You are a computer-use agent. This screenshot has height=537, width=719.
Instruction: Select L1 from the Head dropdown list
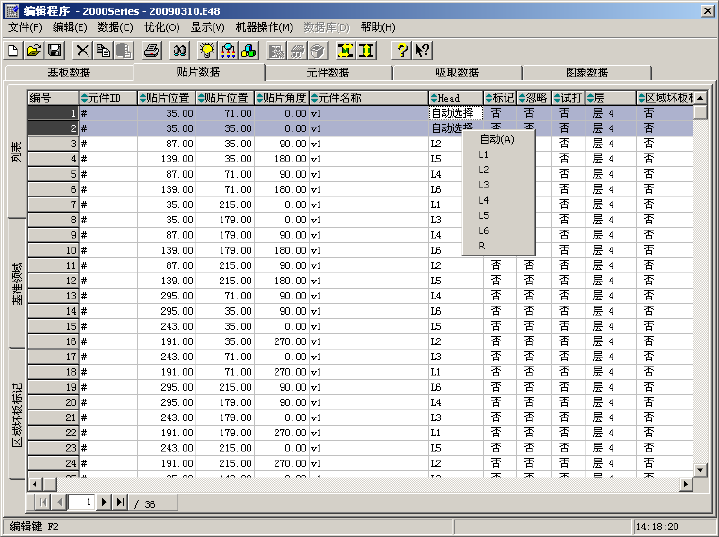click(485, 155)
